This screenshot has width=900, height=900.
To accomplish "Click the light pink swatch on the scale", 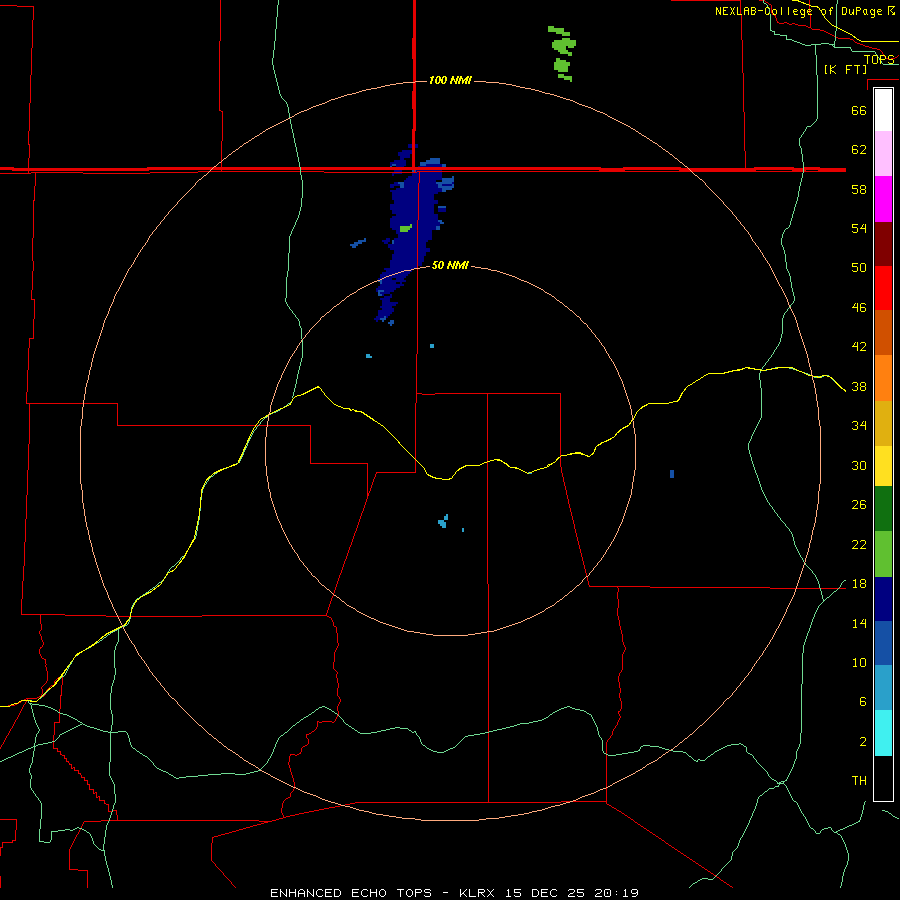I will pos(883,154).
